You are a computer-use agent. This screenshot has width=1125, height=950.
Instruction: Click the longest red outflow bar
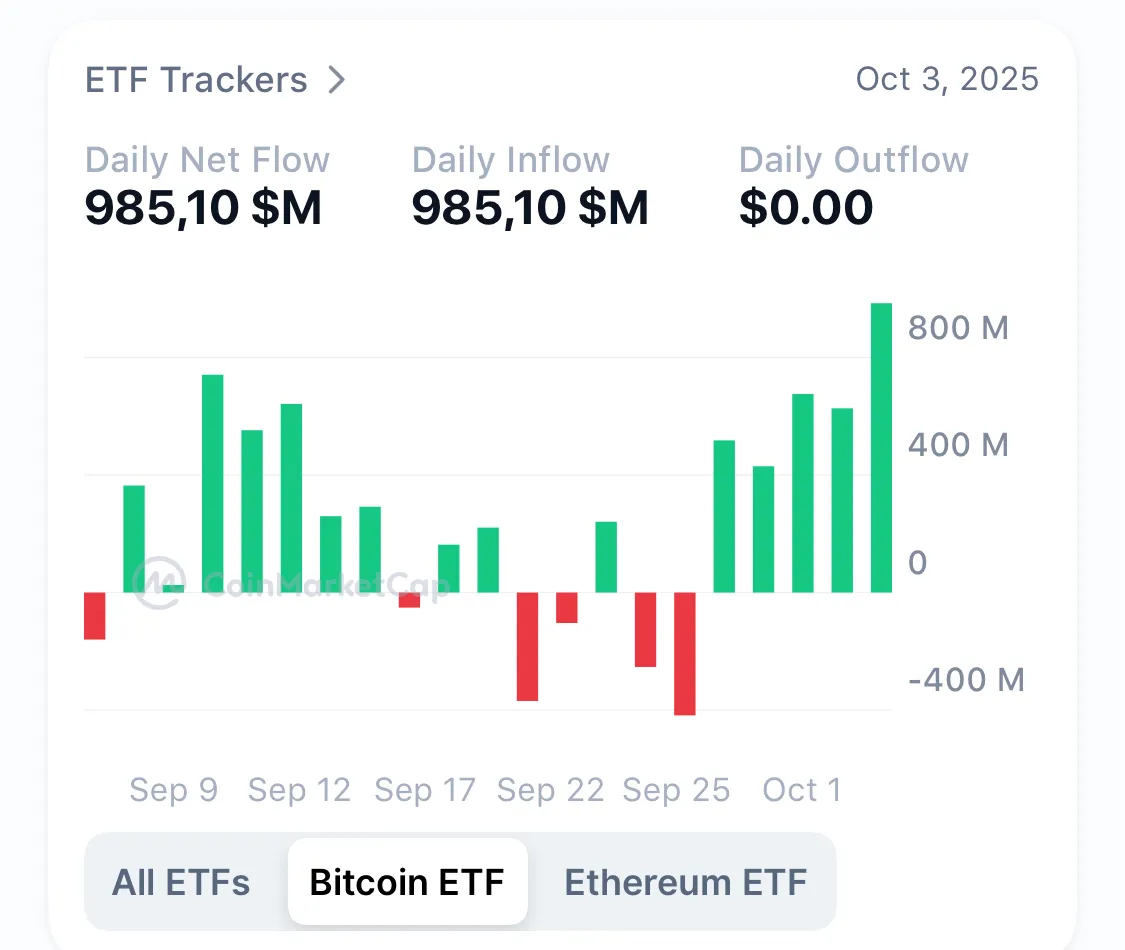pos(684,654)
